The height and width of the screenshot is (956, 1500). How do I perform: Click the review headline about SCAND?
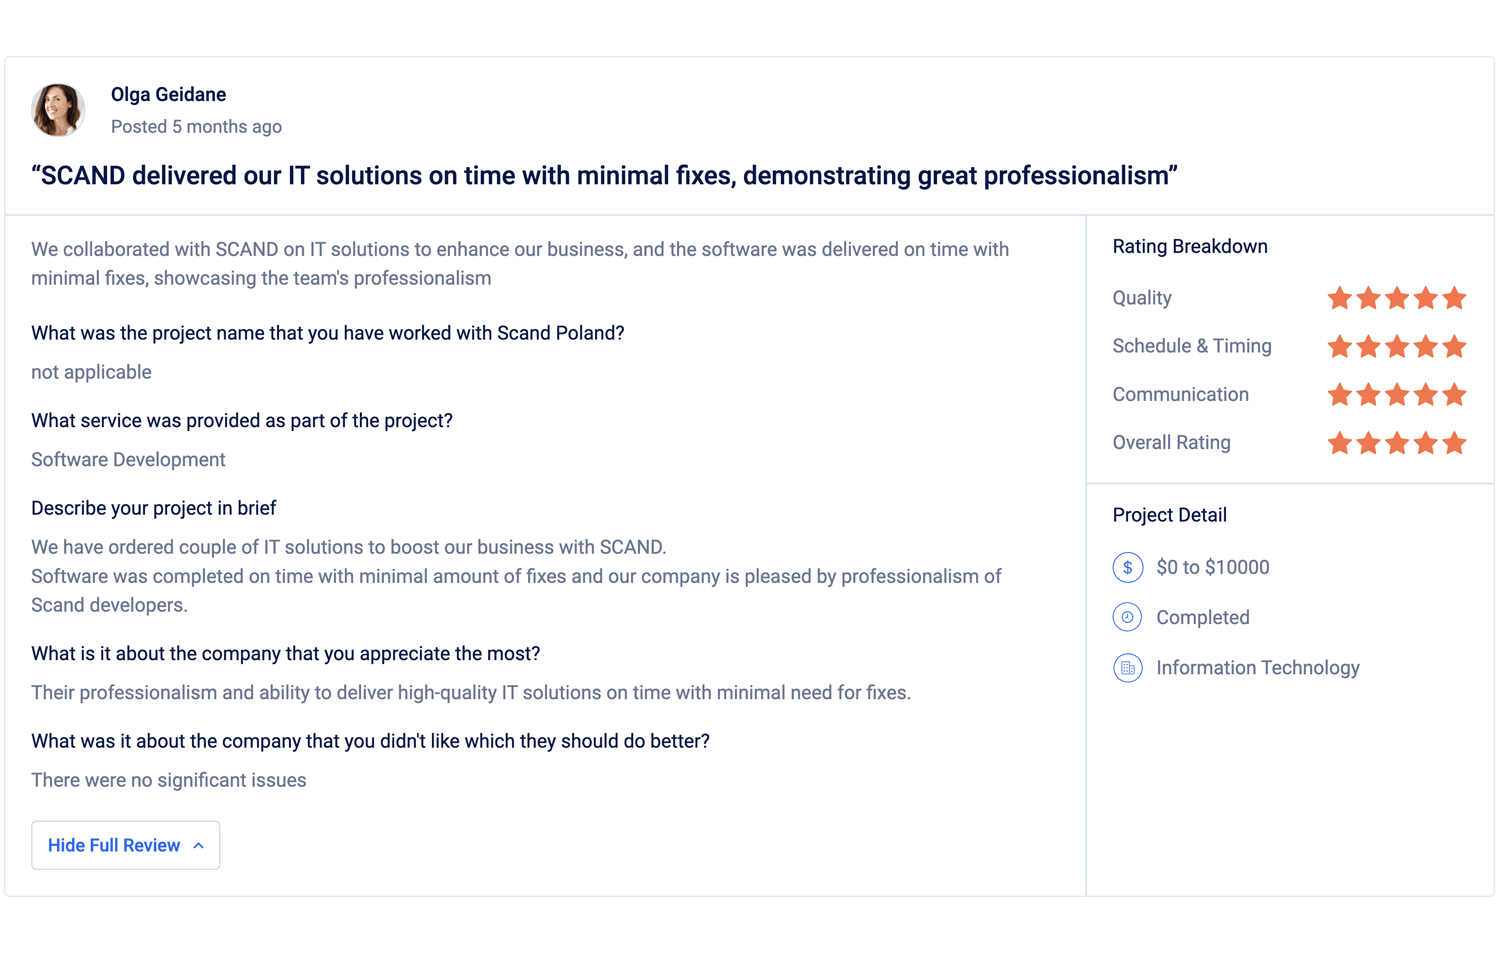[604, 175]
